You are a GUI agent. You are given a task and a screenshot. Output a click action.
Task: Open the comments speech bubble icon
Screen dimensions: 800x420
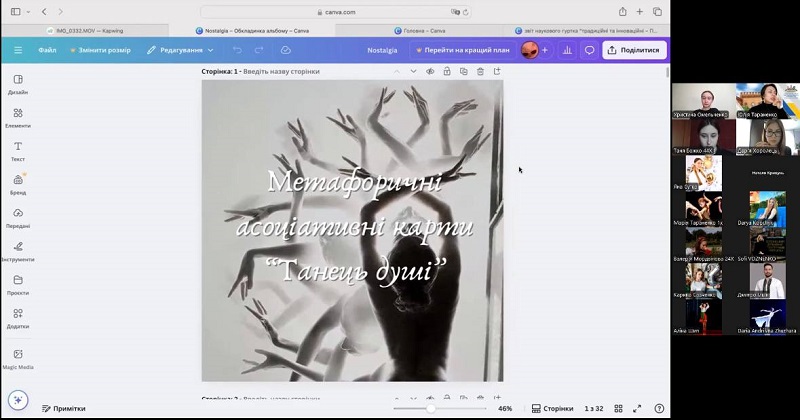coord(589,50)
